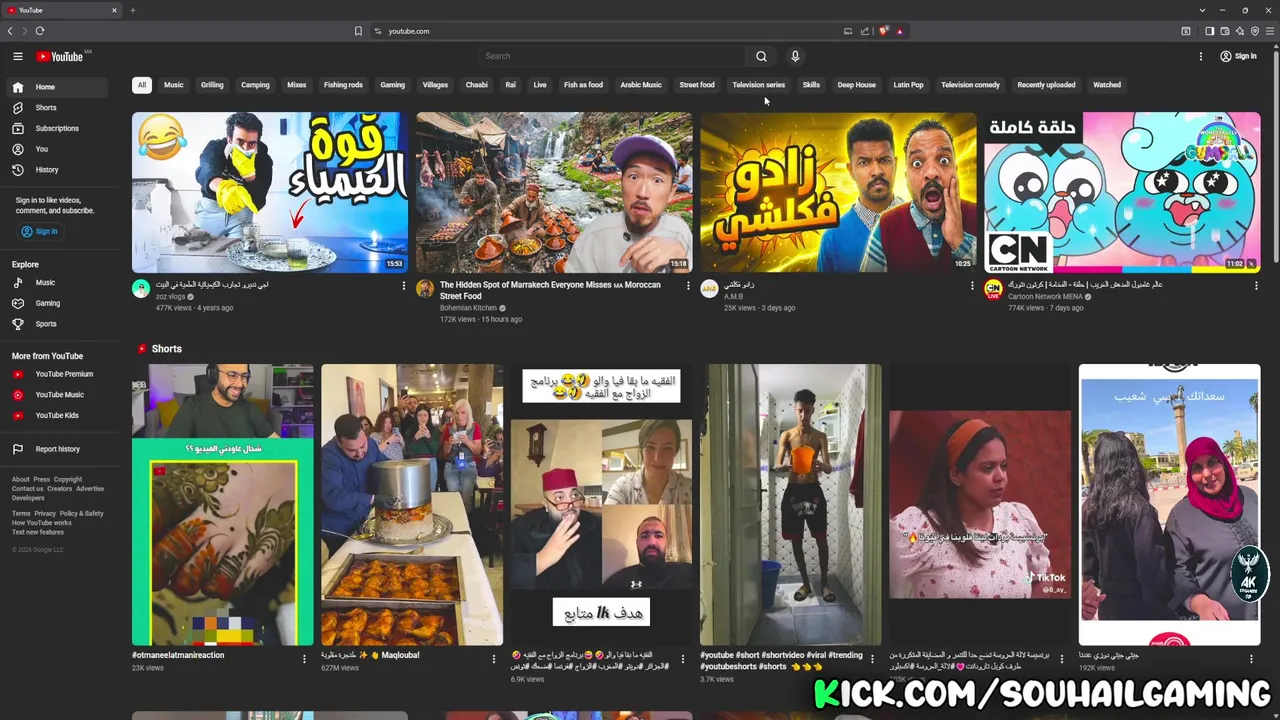Select the Watched filter chip
Viewport: 1280px width, 720px height.
[x=1107, y=85]
